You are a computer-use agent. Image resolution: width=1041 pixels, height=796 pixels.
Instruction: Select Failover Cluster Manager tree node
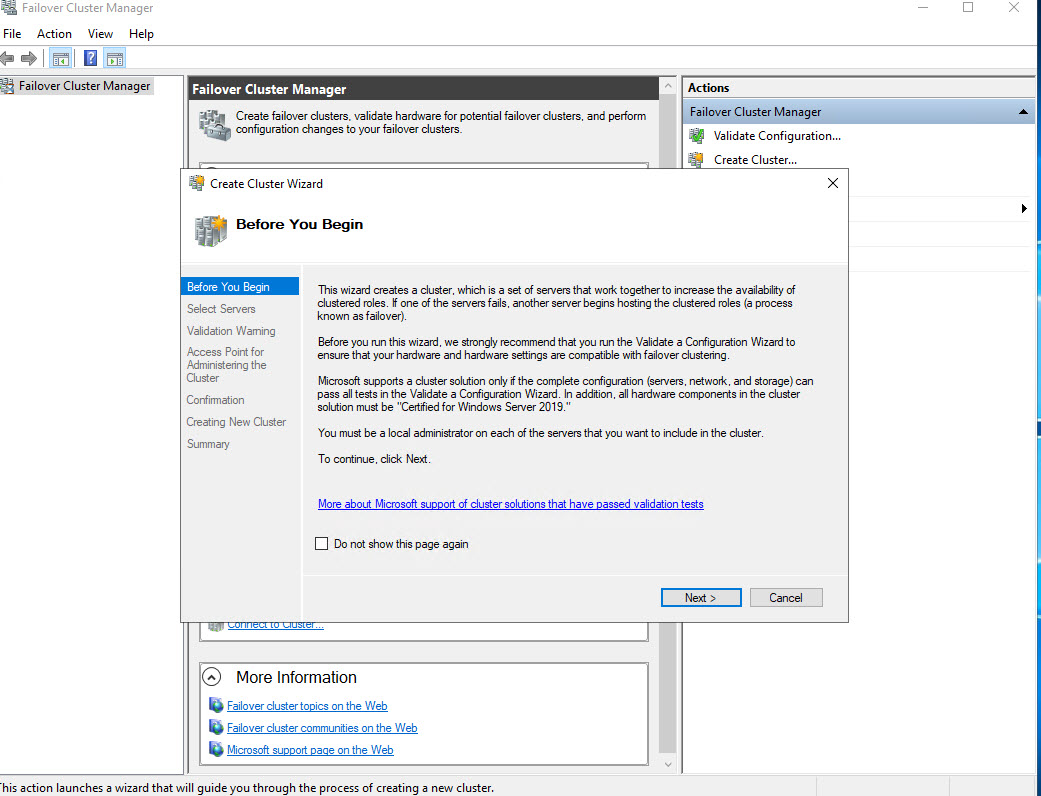pyautogui.click(x=85, y=86)
